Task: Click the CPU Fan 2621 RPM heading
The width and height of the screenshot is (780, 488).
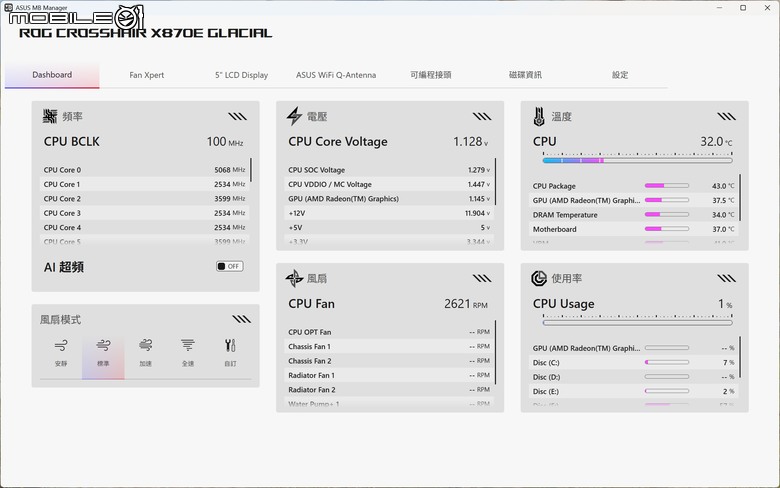Action: (x=388, y=303)
